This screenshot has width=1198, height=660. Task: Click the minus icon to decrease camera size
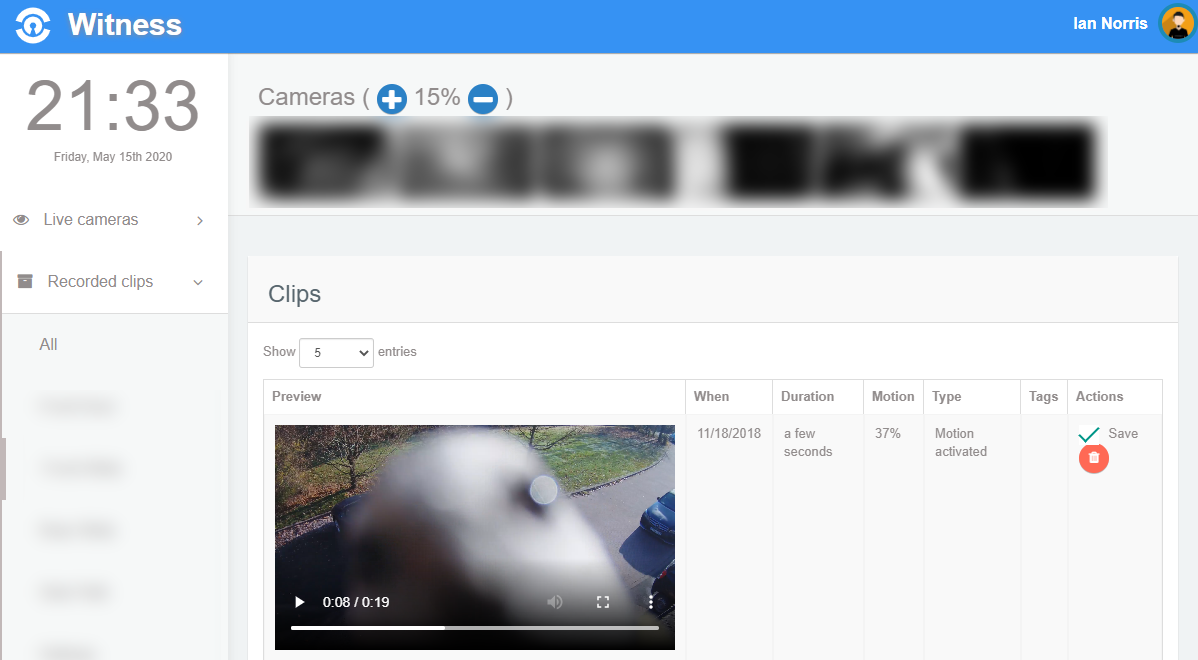(483, 99)
